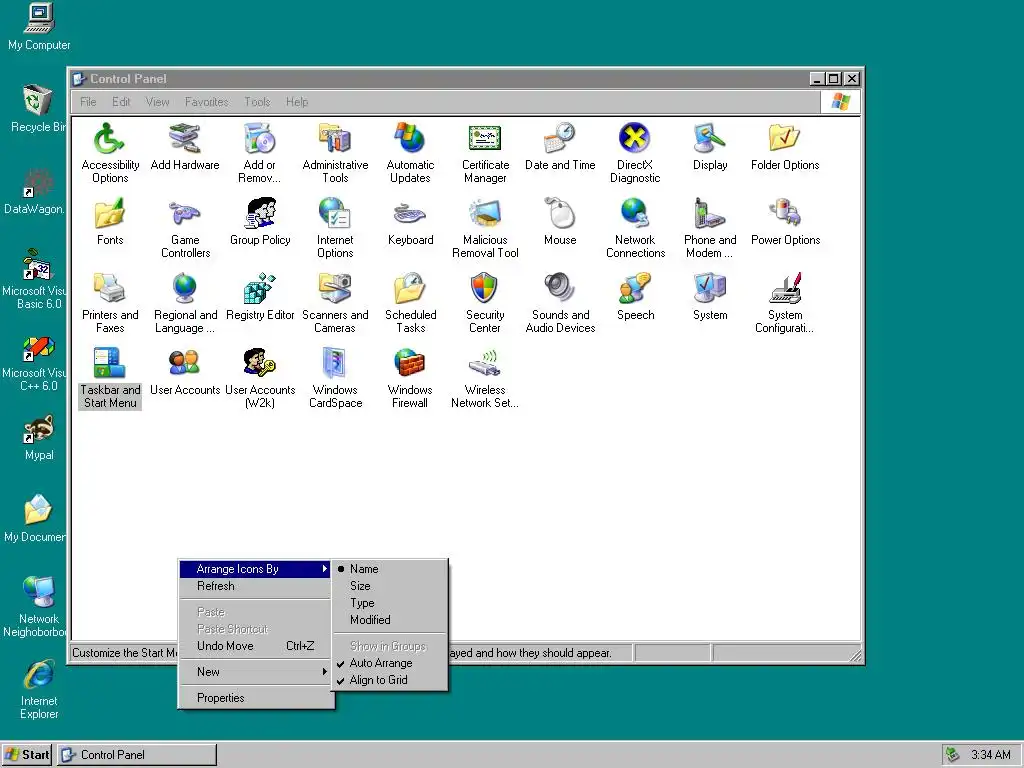Open Certificate Manager icon
Viewport: 1024px width, 768px height.
click(485, 138)
